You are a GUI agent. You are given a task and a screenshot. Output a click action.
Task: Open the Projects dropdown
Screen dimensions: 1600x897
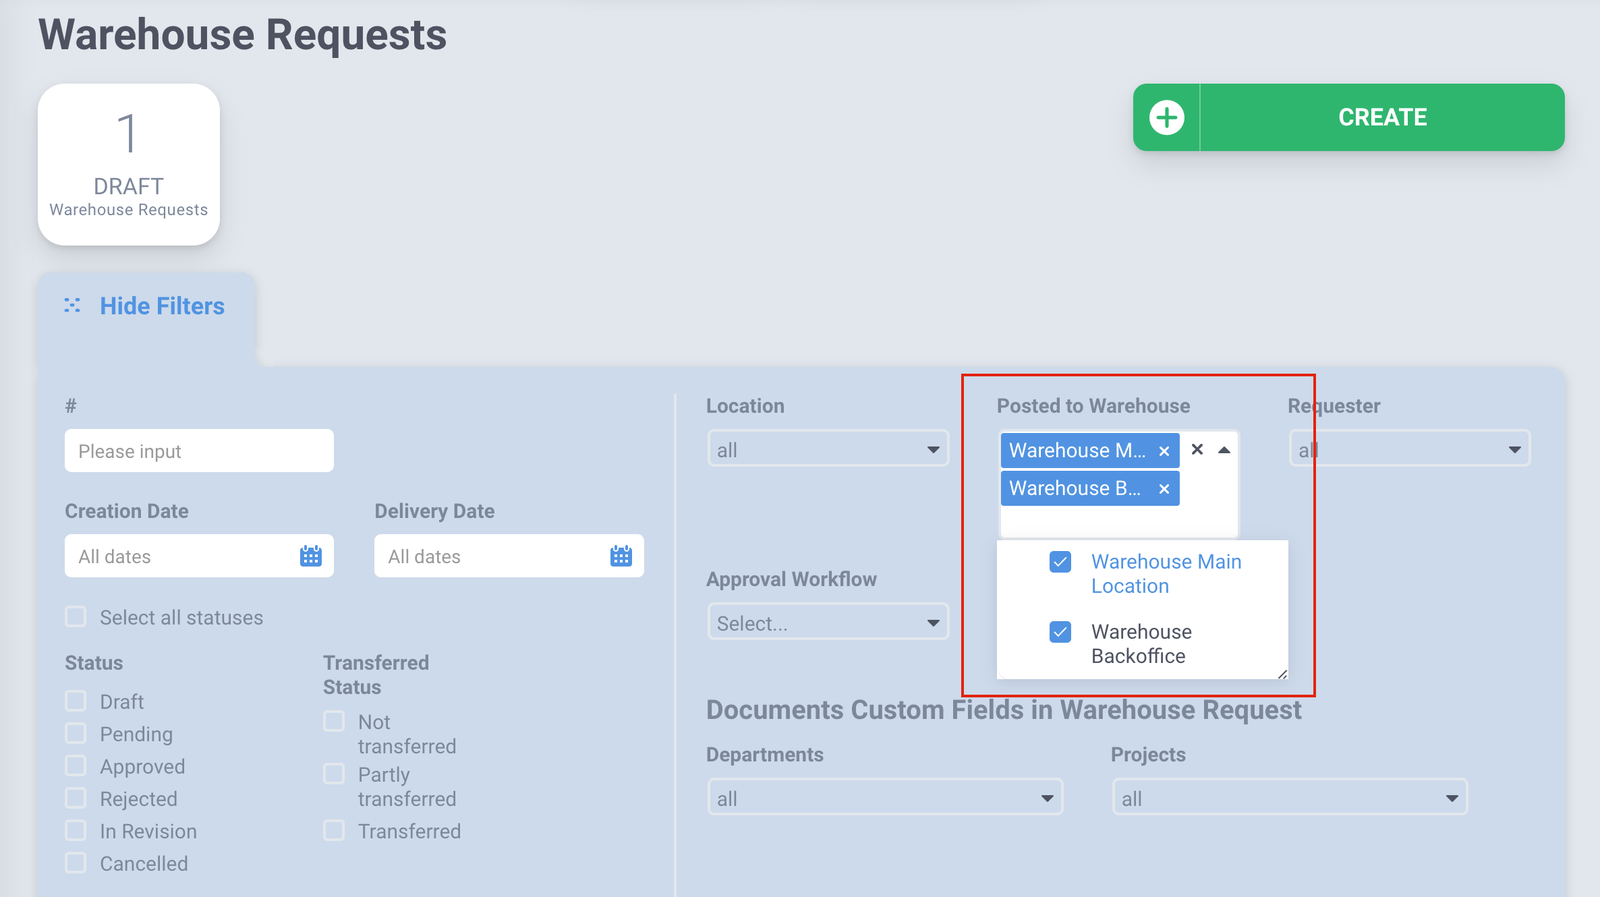1290,798
